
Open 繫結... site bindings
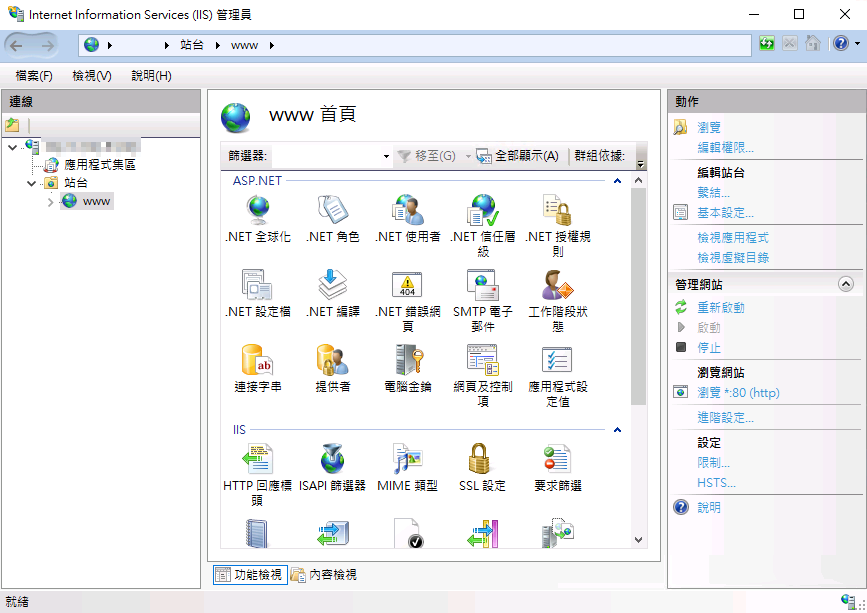713,192
